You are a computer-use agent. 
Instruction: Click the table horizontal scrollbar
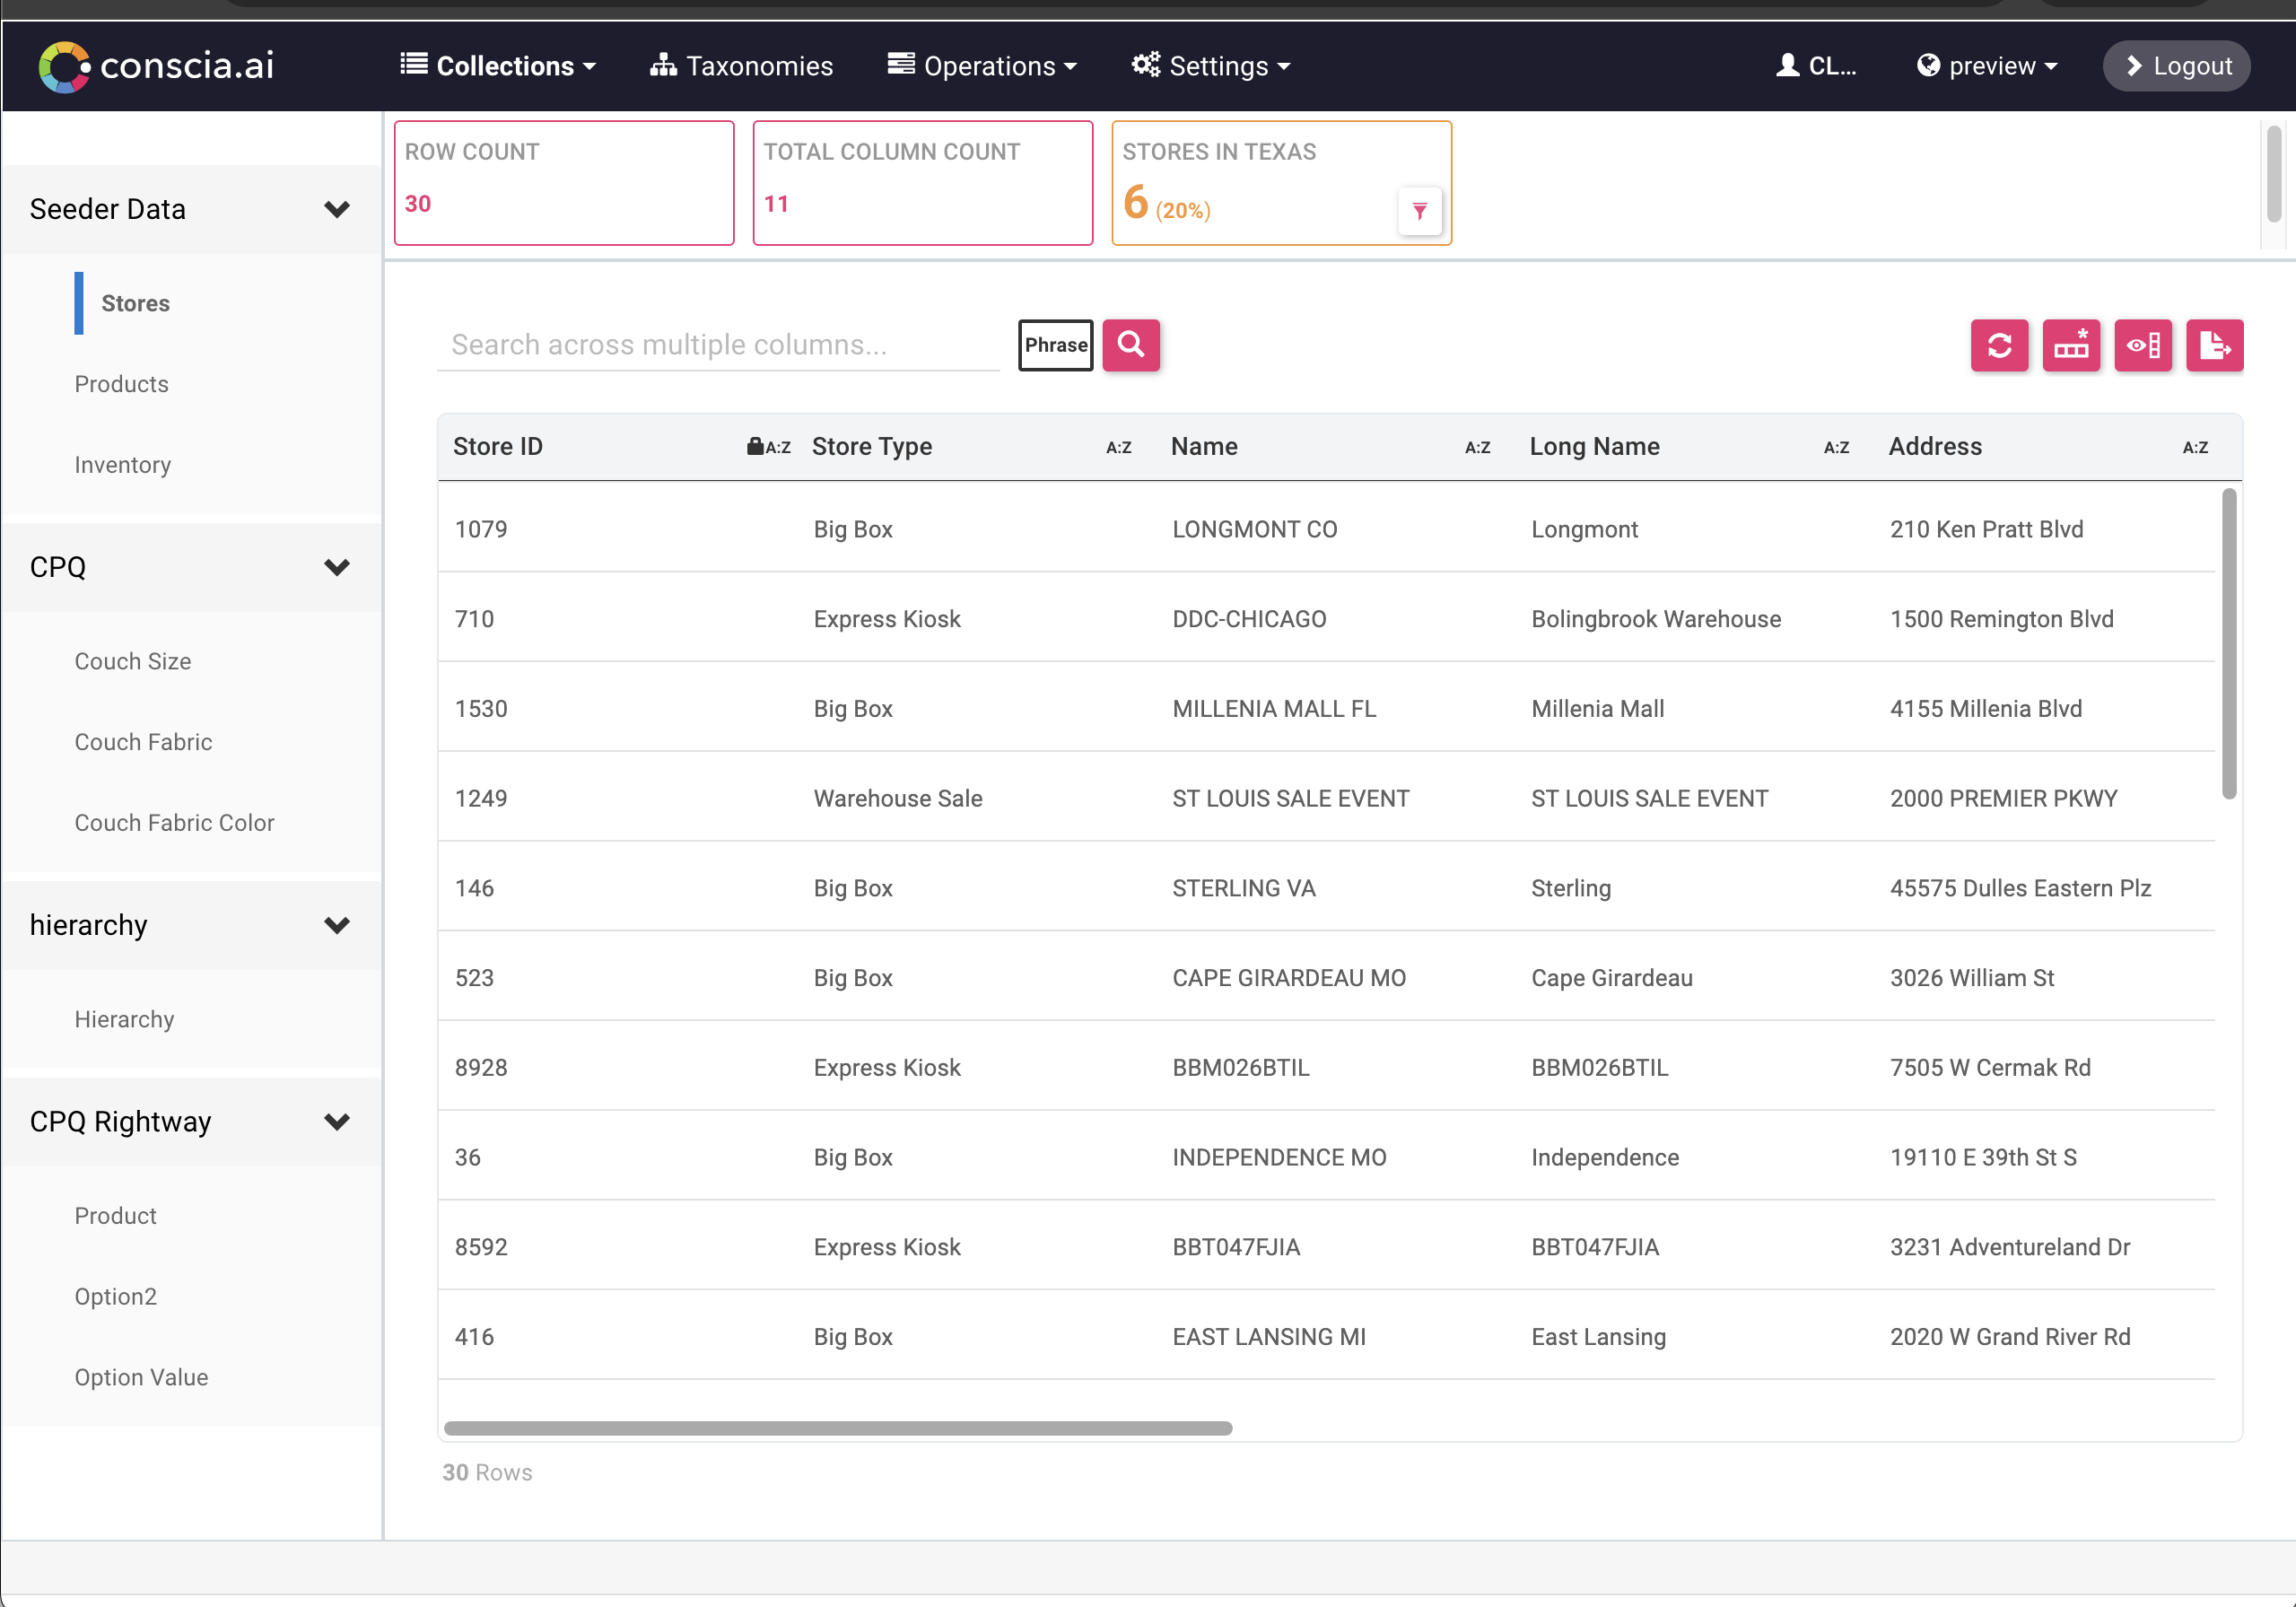pyautogui.click(x=838, y=1428)
